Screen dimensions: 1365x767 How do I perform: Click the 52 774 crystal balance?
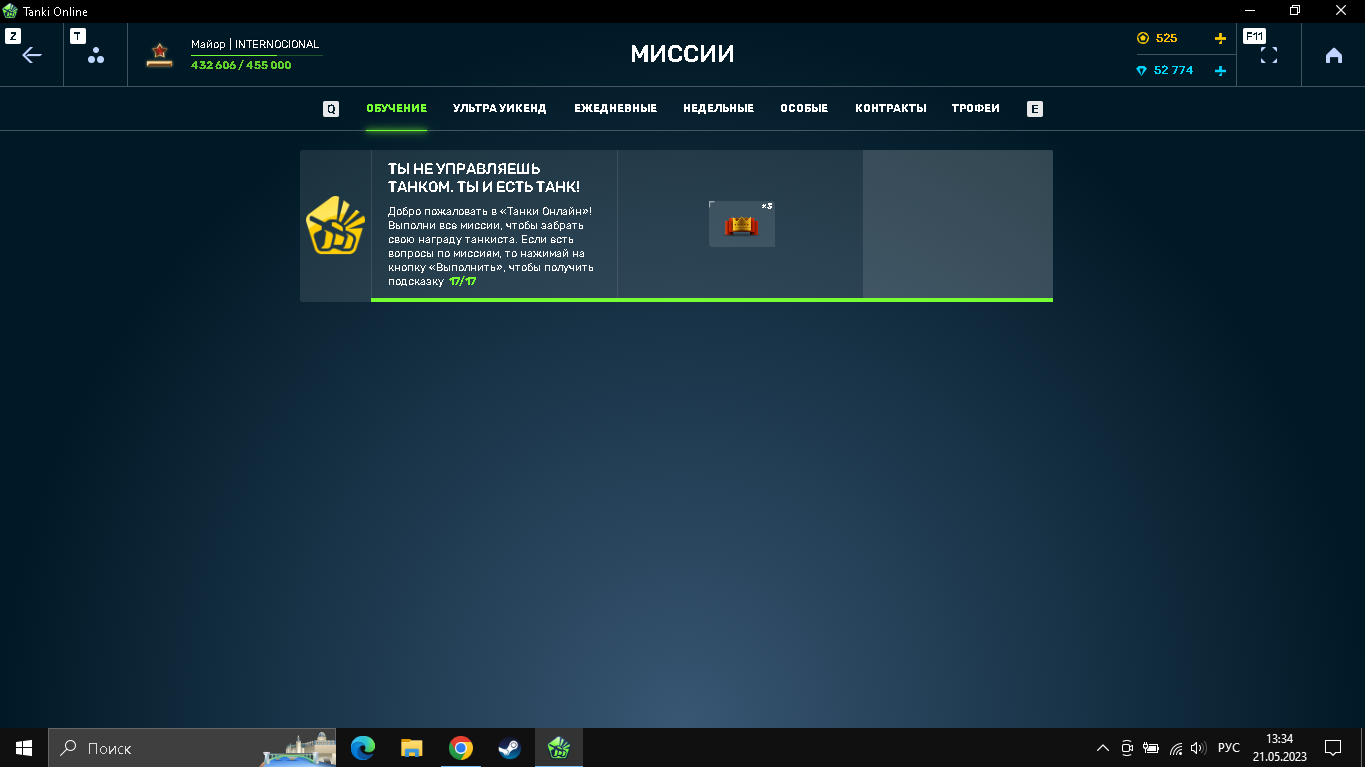pyautogui.click(x=1174, y=71)
